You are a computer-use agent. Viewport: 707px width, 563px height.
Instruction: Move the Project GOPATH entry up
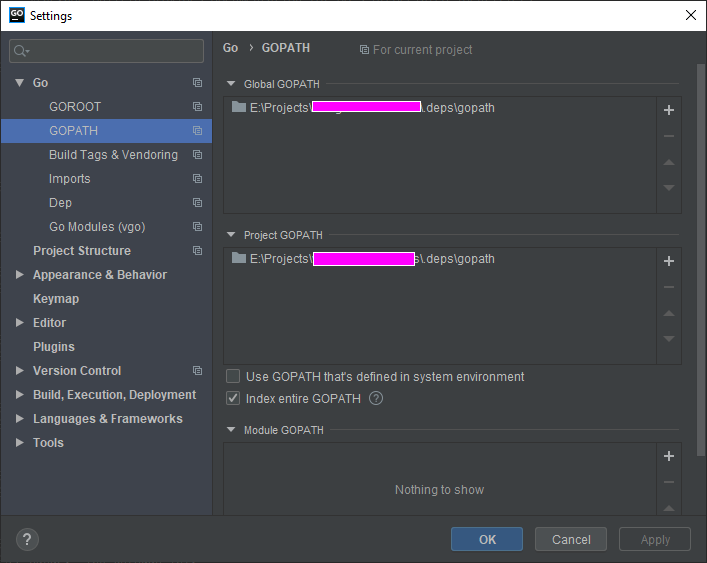(x=669, y=313)
